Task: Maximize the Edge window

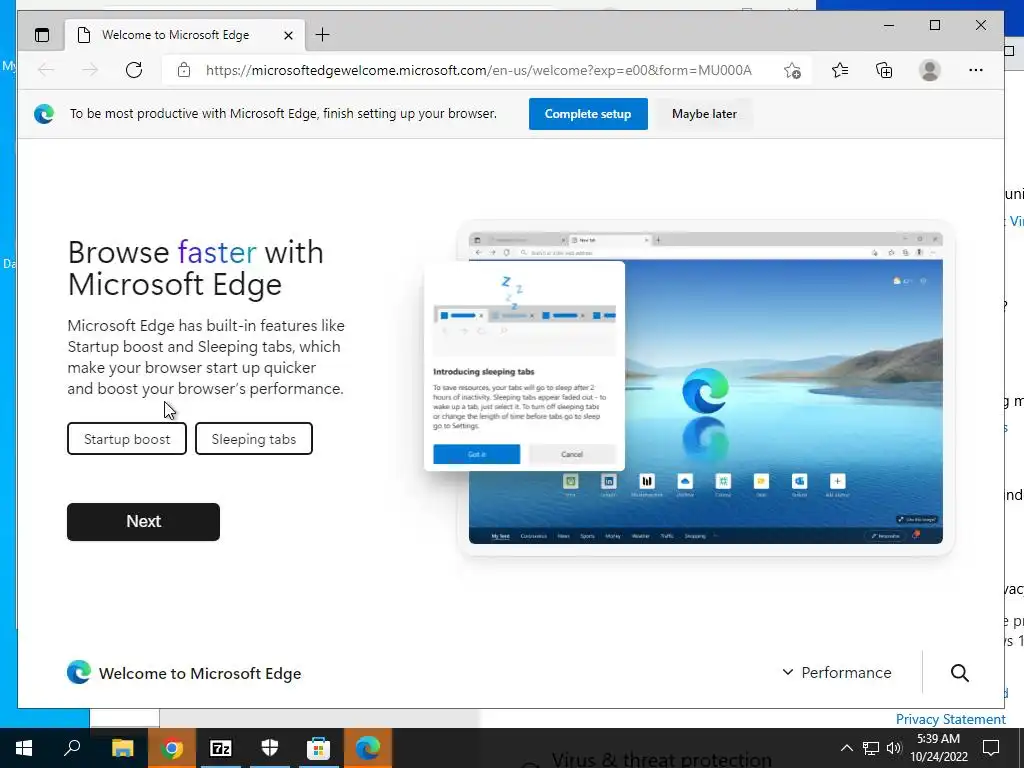Action: [x=935, y=25]
